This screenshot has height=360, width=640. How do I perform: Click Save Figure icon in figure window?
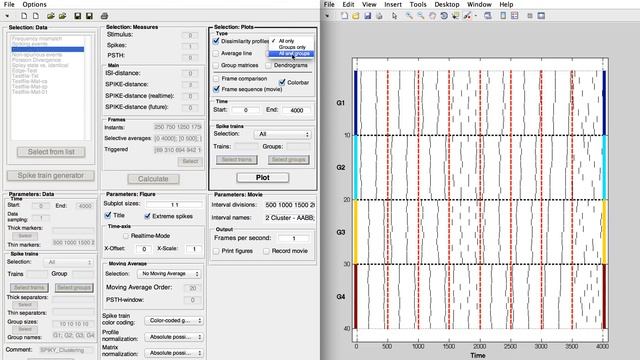click(x=367, y=16)
